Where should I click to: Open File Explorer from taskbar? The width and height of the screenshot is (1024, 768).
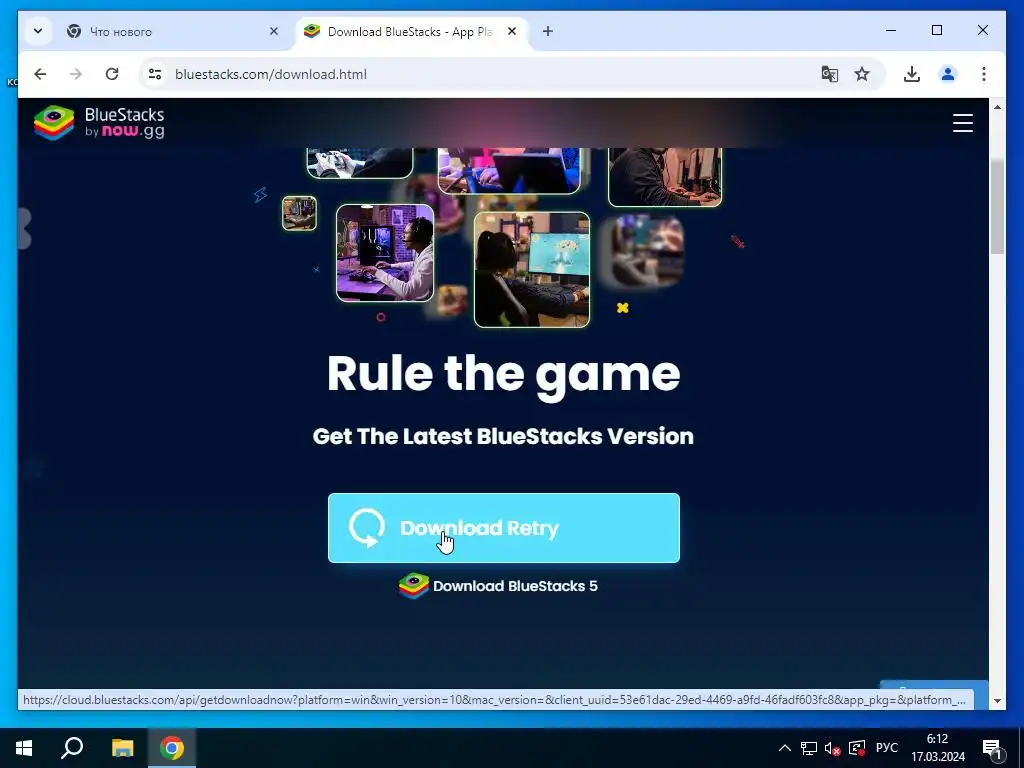tap(122, 748)
